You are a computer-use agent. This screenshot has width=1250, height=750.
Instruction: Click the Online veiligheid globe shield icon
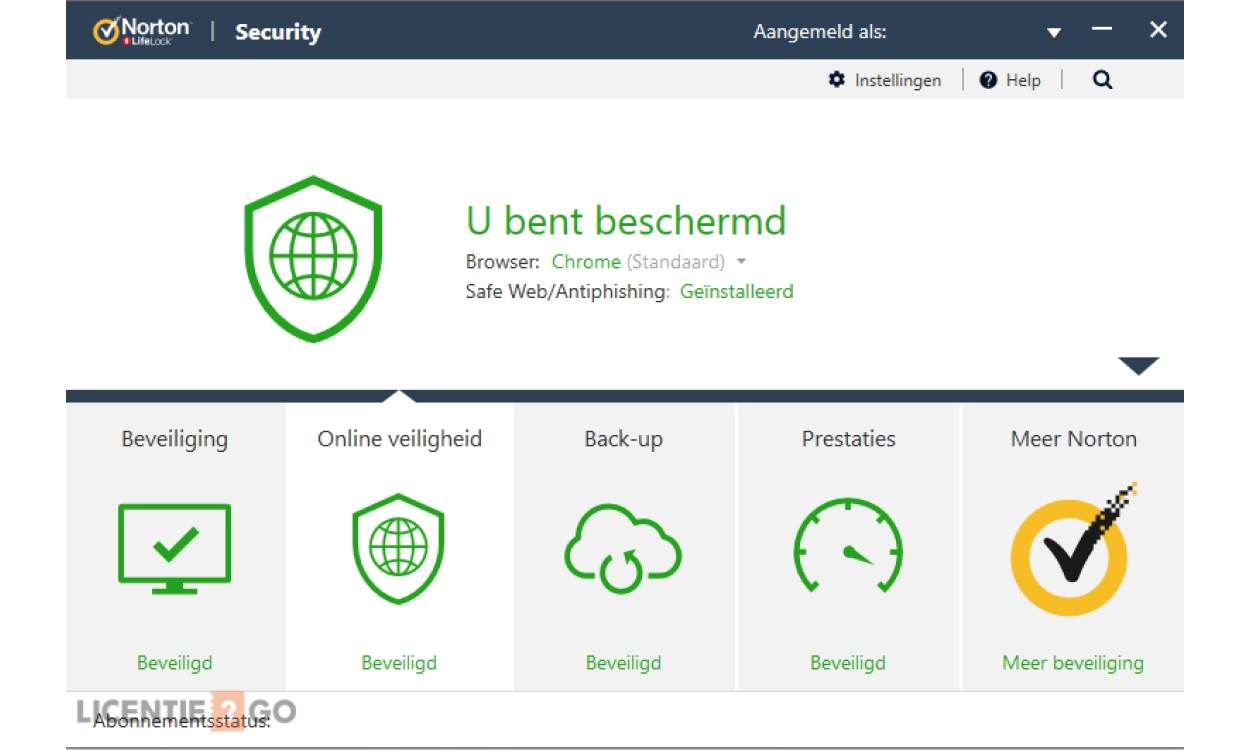pos(398,548)
